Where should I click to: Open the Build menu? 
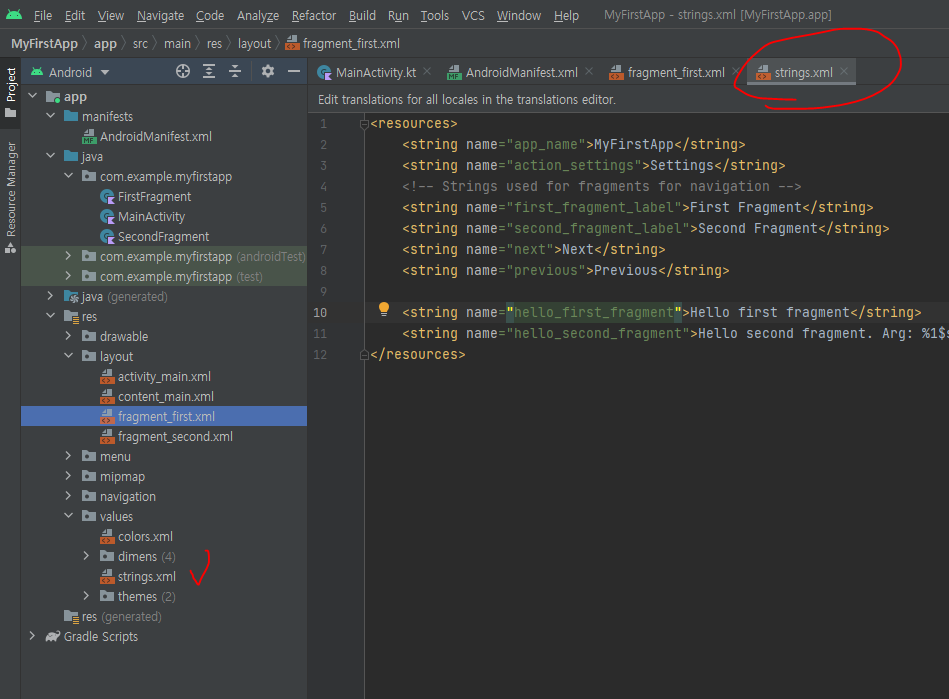[362, 15]
